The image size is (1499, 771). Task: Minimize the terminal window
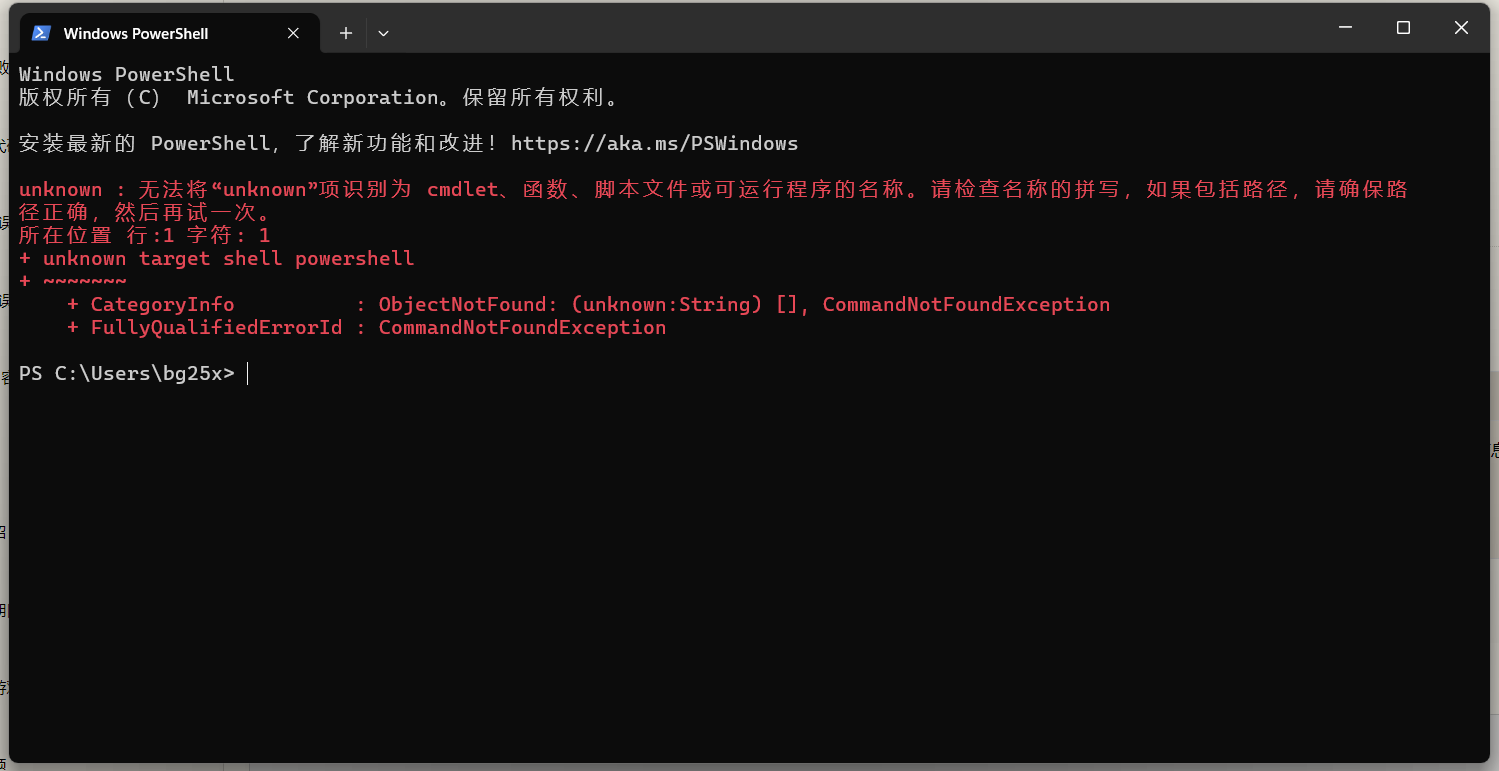coord(1346,28)
